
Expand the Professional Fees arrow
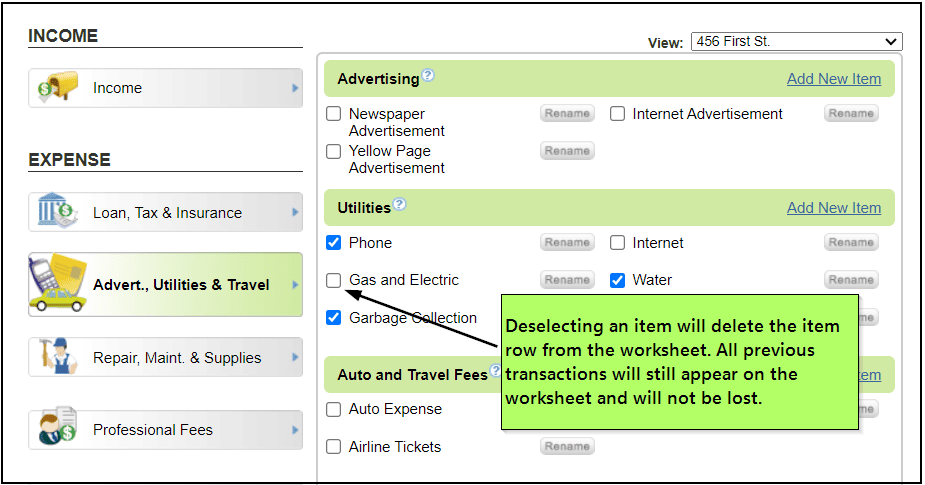coord(295,430)
